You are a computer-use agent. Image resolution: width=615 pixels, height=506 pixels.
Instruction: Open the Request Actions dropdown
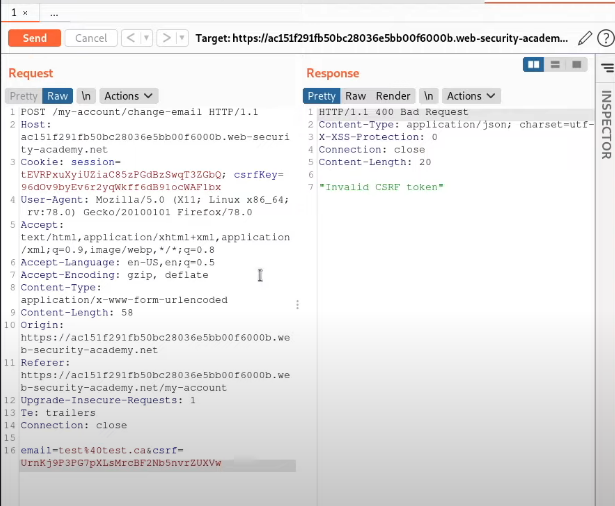point(129,96)
